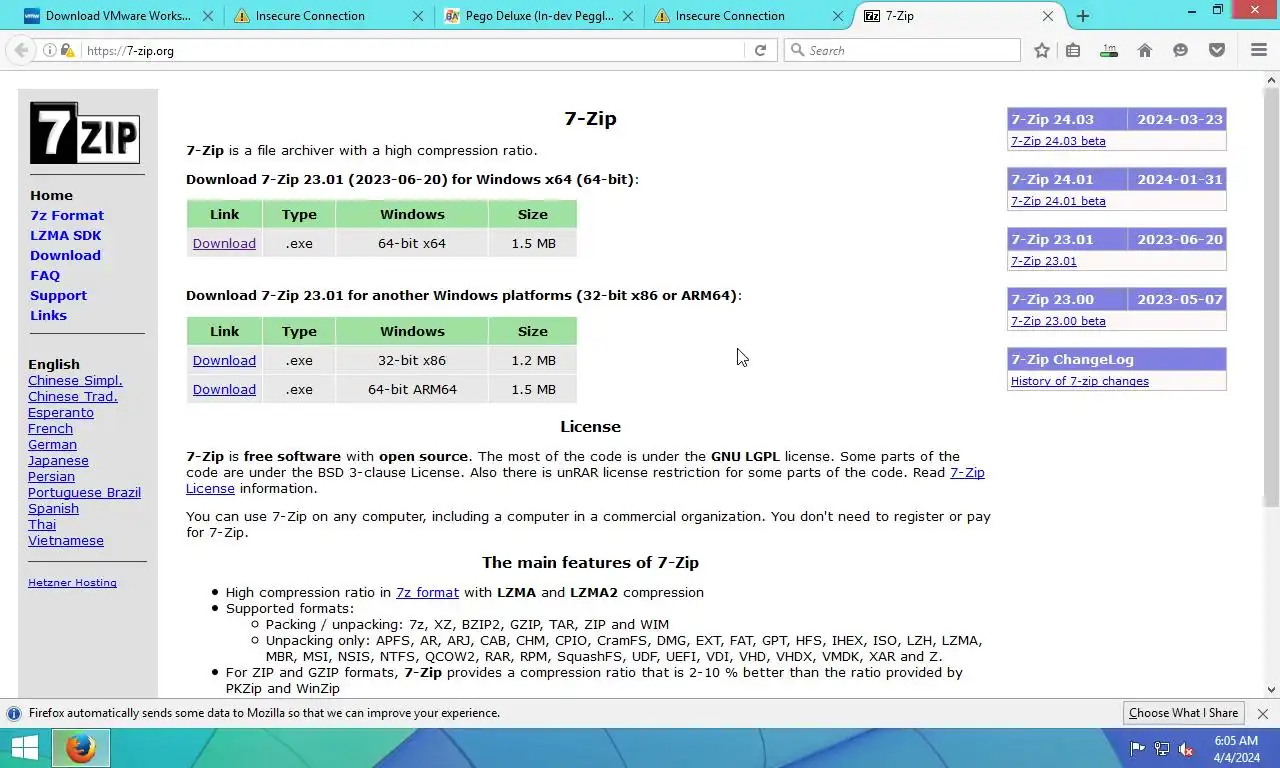Click the network icon in system tray
Image resolution: width=1280 pixels, height=768 pixels.
click(x=1162, y=748)
